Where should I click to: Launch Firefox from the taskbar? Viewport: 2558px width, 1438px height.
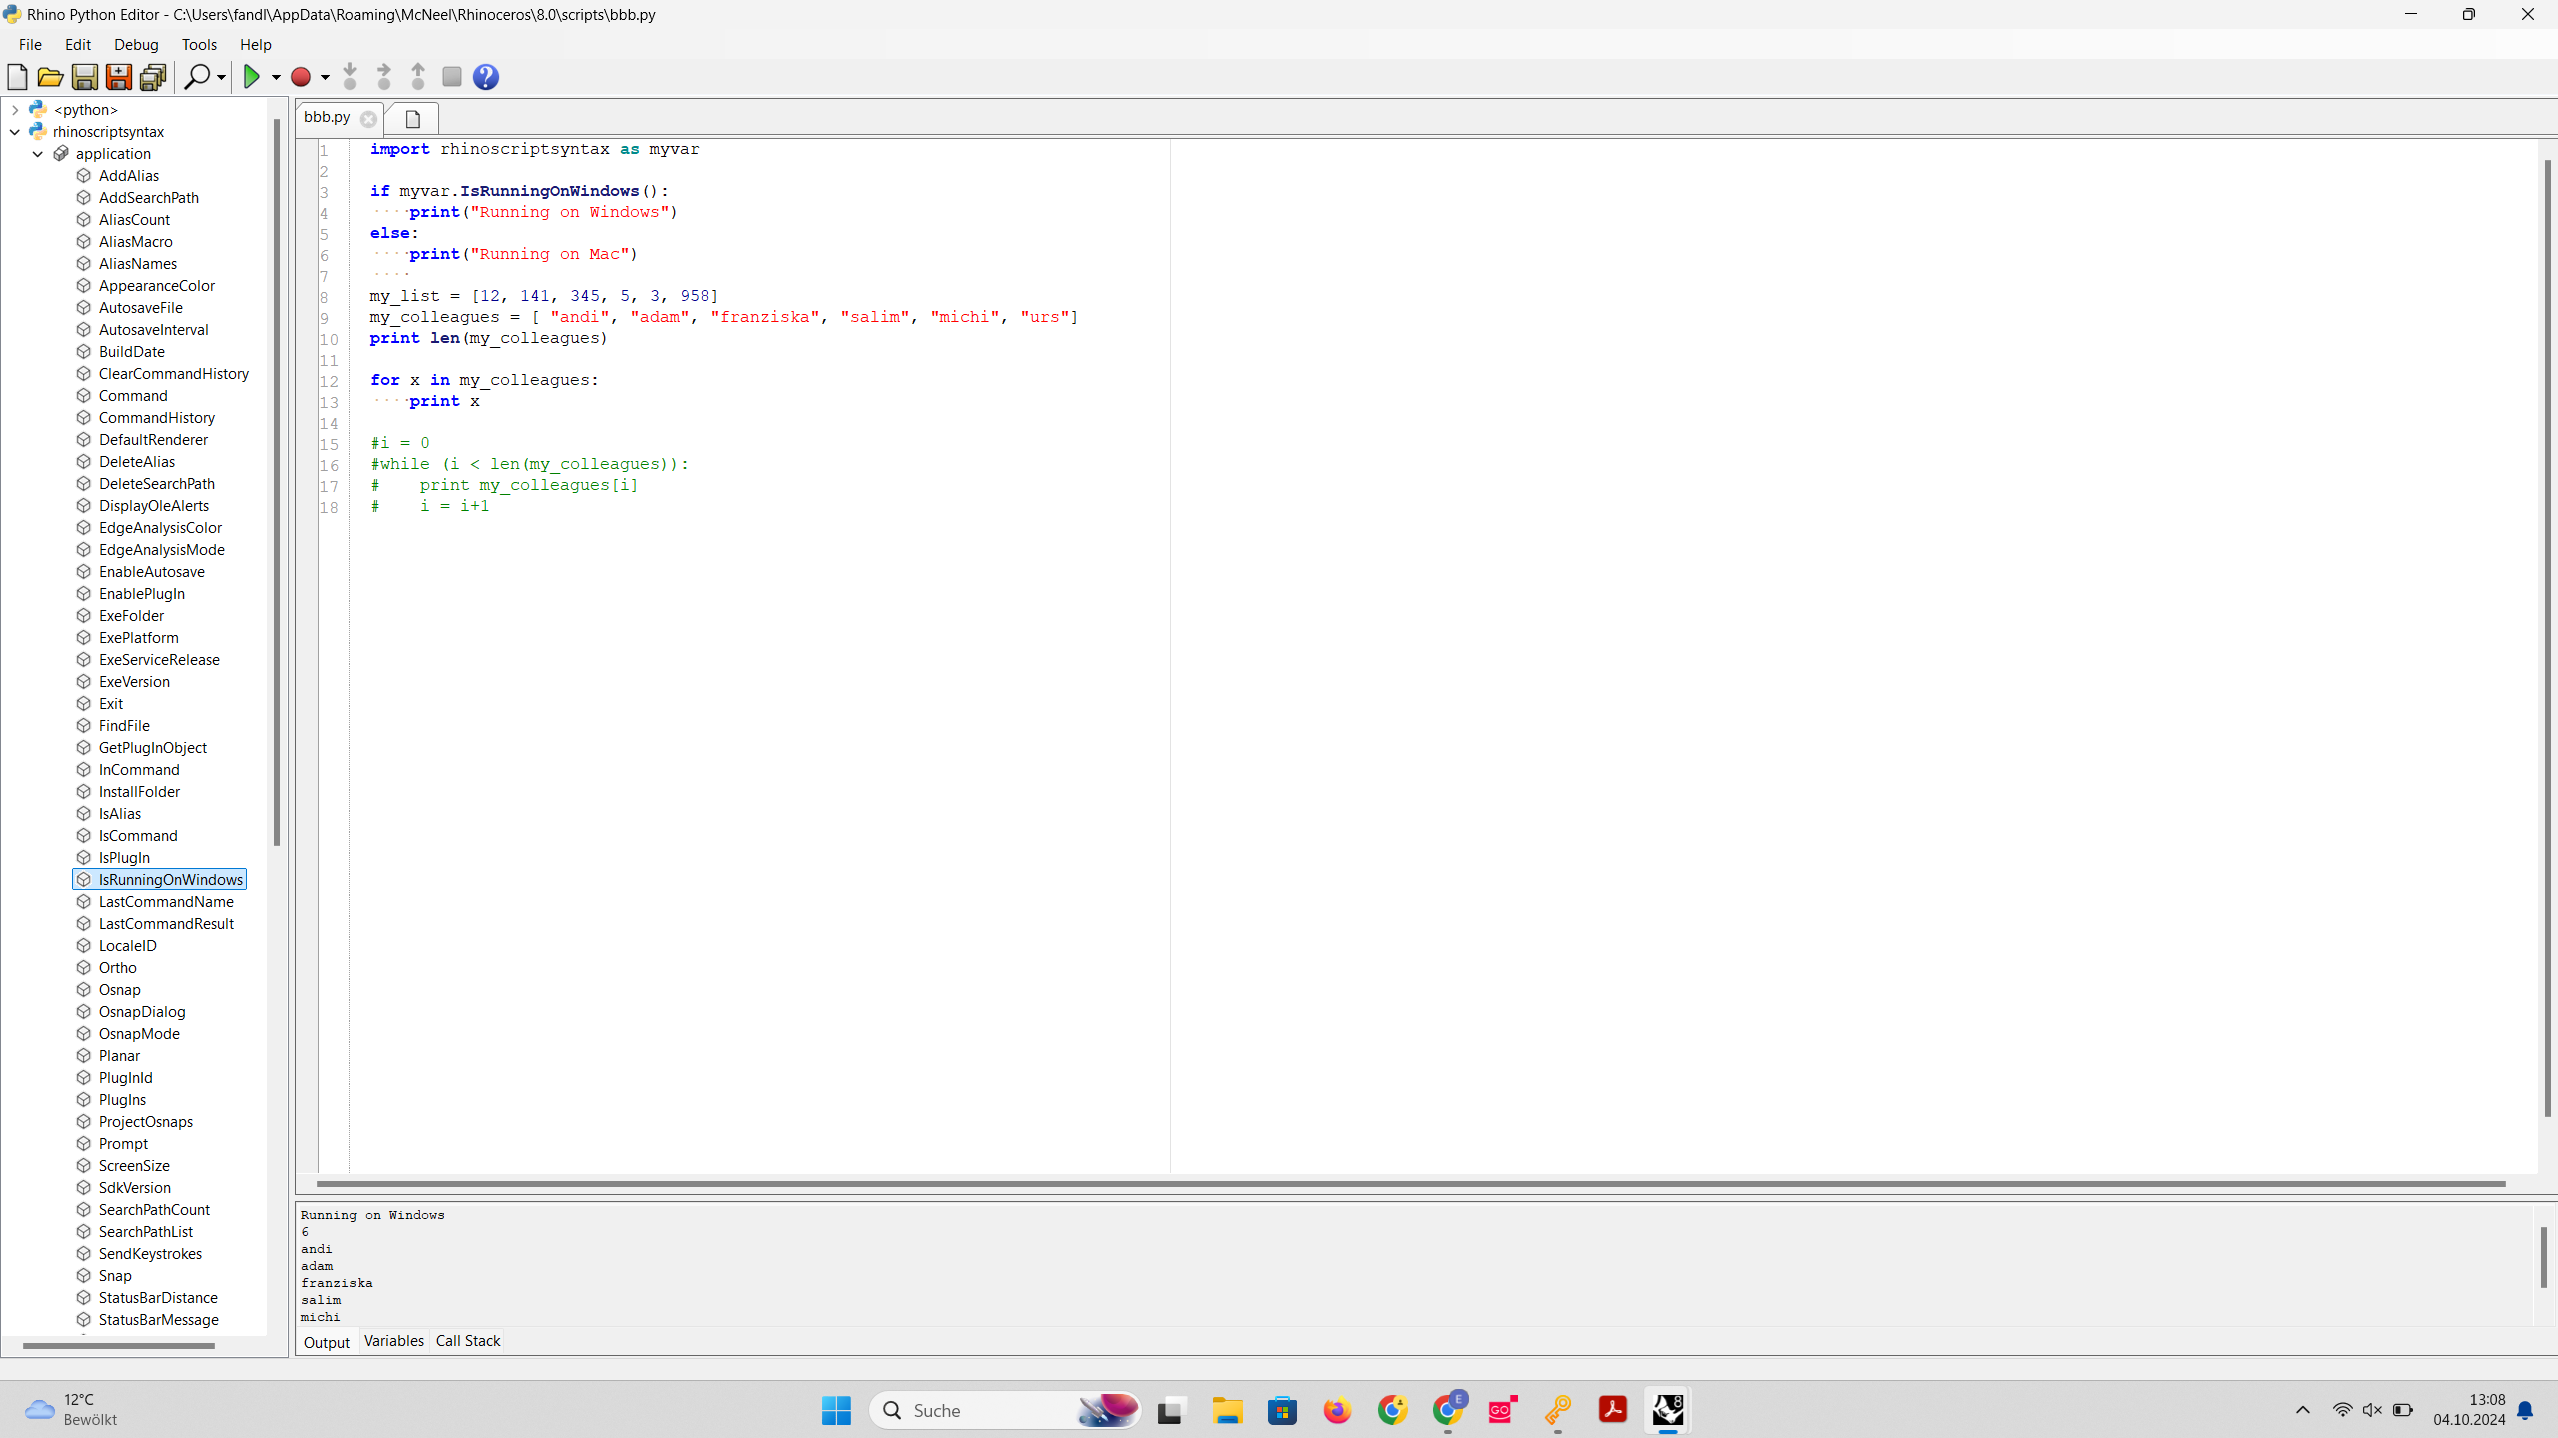pyautogui.click(x=1337, y=1410)
